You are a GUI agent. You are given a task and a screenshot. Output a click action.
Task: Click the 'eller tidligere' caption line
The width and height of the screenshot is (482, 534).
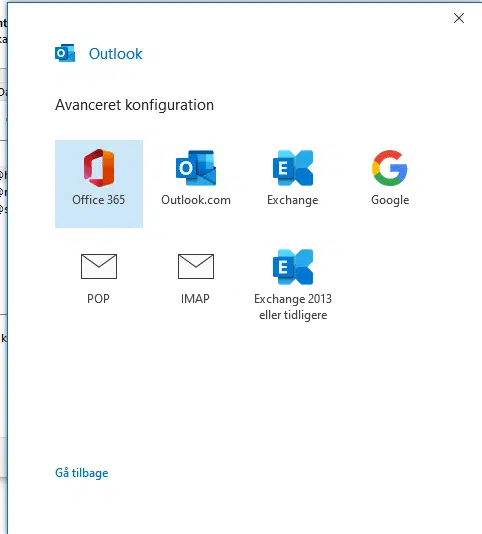[x=293, y=315]
